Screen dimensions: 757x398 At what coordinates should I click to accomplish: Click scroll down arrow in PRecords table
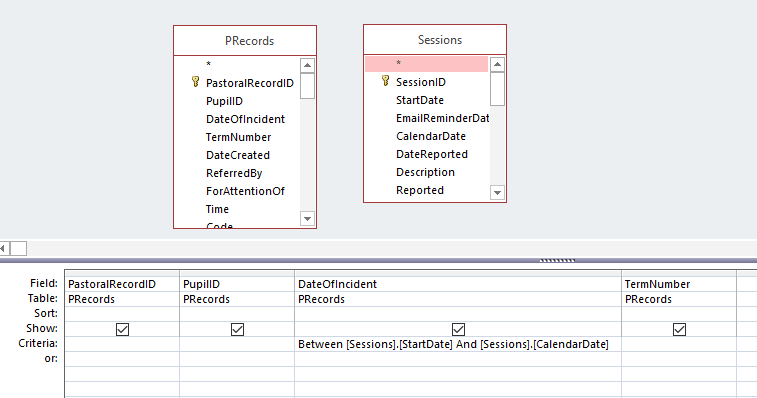(308, 219)
